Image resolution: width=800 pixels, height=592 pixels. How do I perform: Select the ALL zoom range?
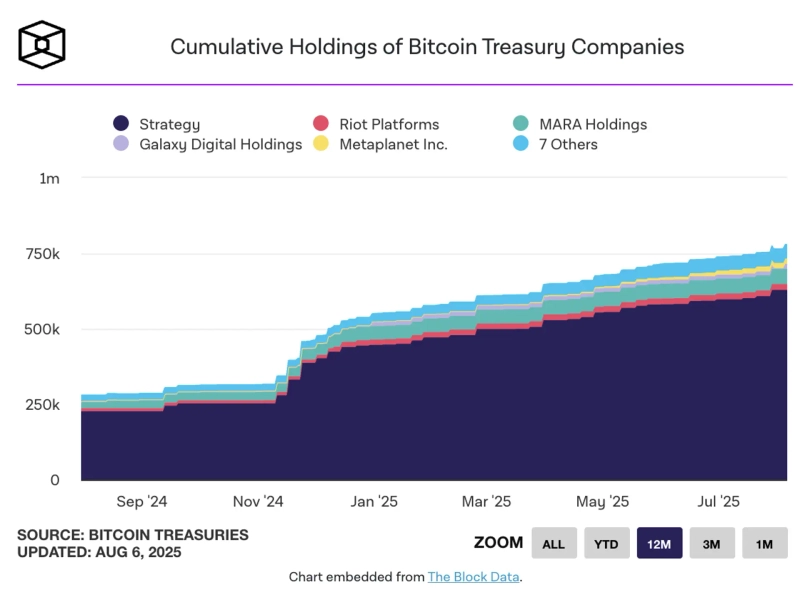pyautogui.click(x=553, y=542)
